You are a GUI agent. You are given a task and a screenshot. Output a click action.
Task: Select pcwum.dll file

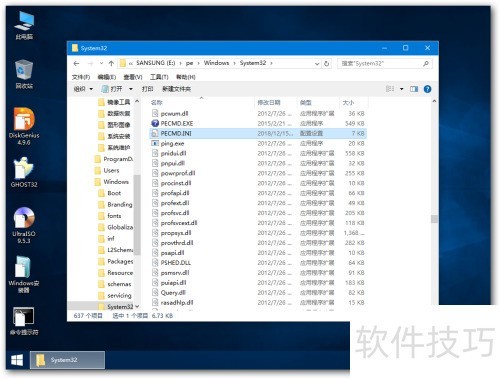[x=174, y=114]
